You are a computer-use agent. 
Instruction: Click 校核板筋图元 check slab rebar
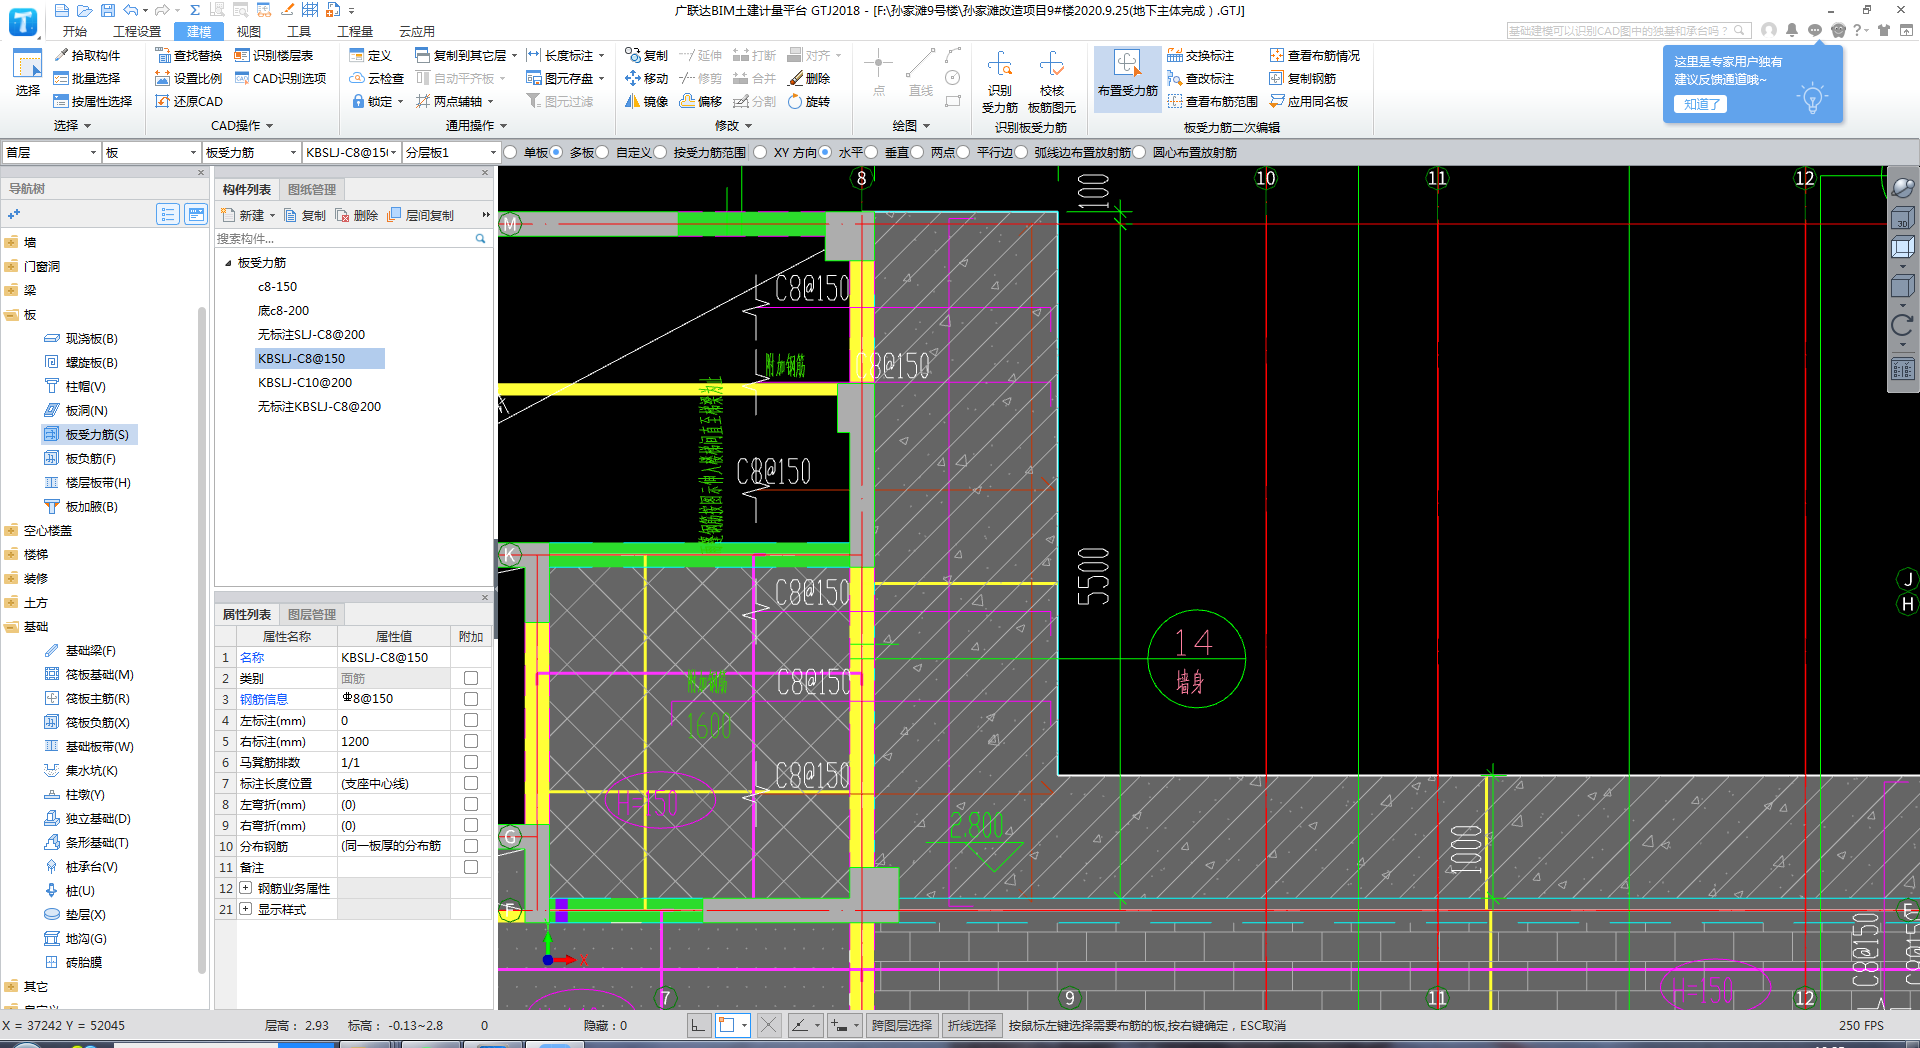pos(1052,82)
